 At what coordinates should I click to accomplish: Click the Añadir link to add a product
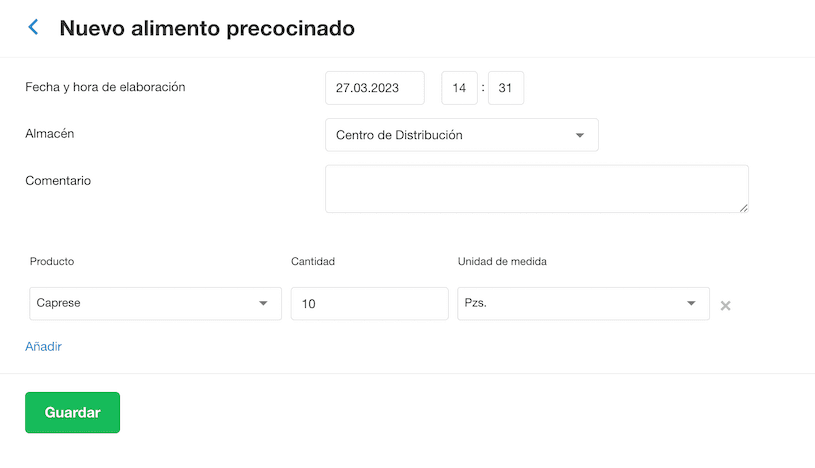43,346
